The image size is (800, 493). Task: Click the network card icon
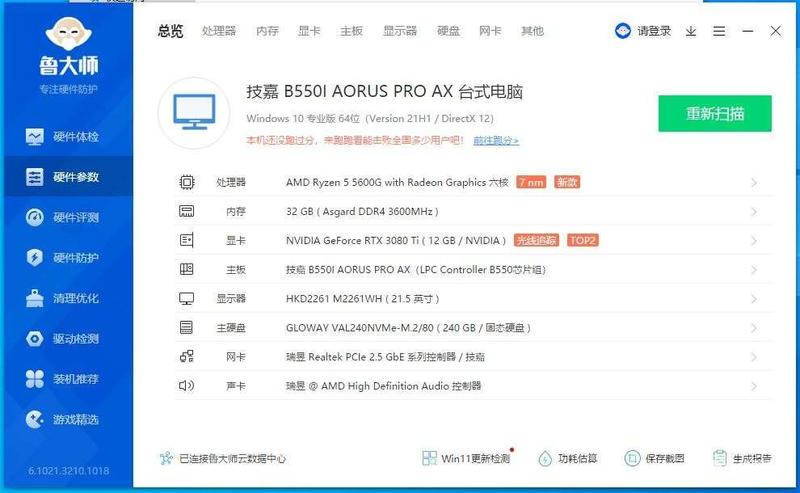[187, 356]
